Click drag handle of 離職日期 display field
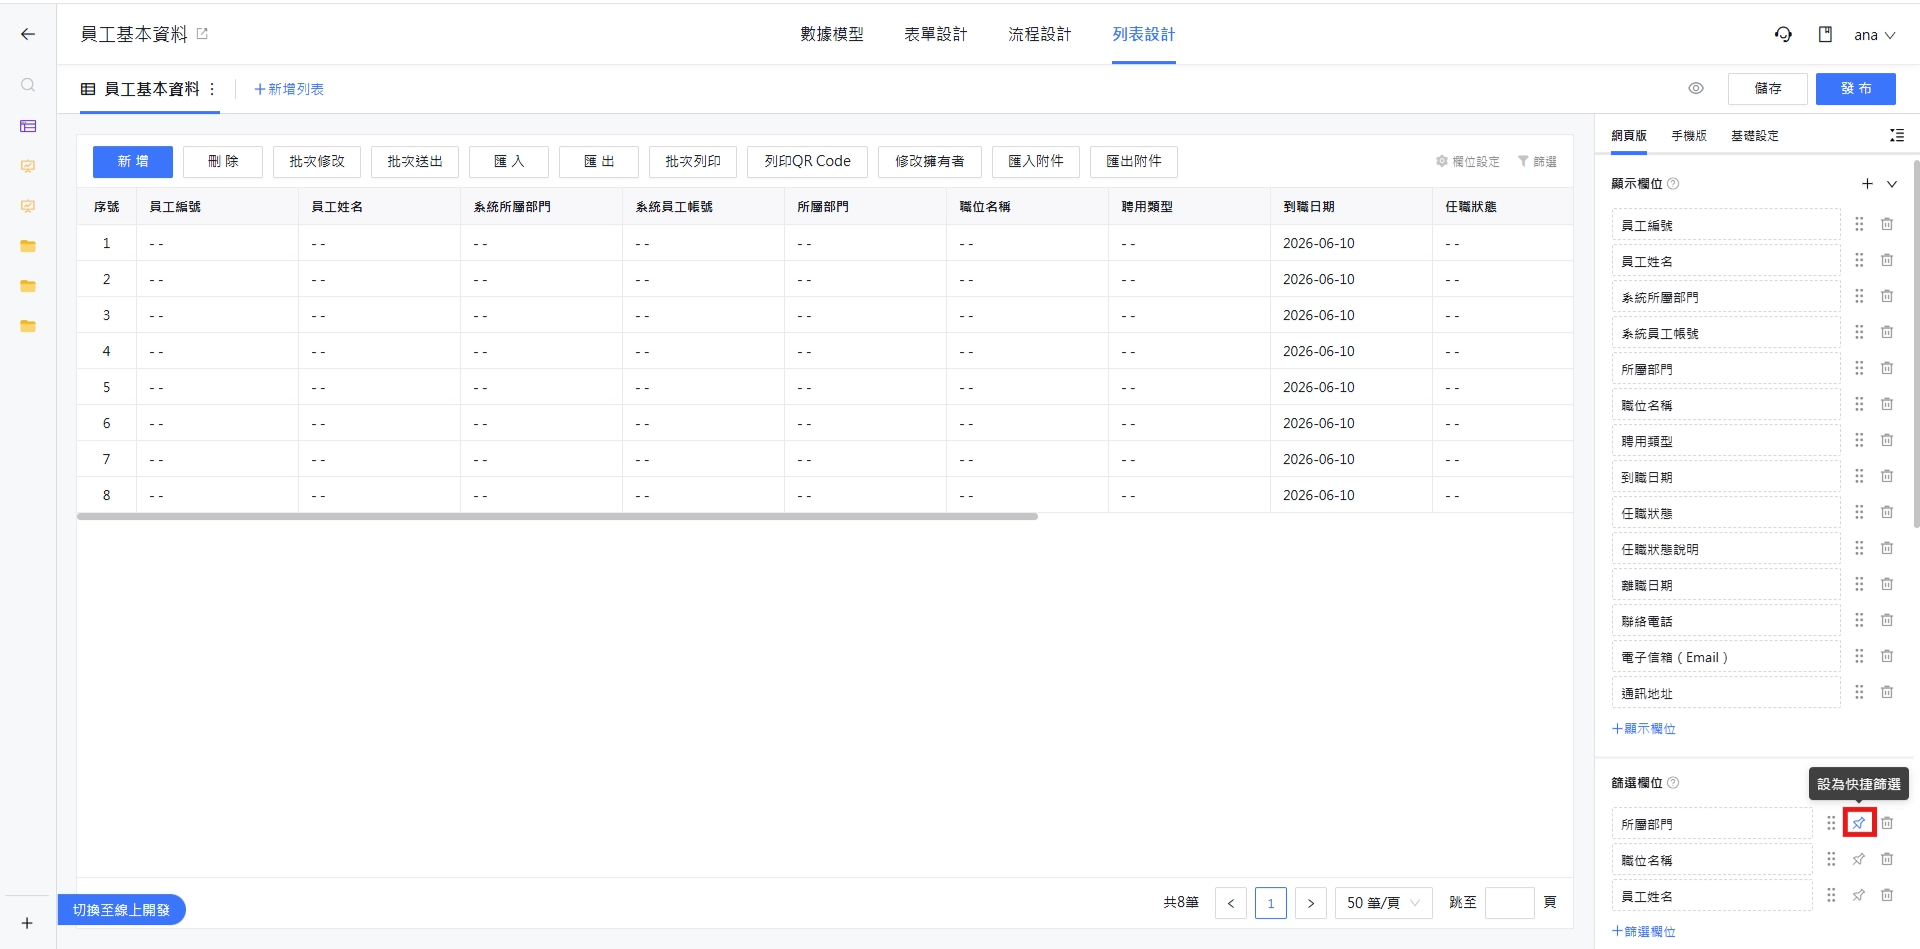Image resolution: width=1920 pixels, height=949 pixels. pos(1859,584)
